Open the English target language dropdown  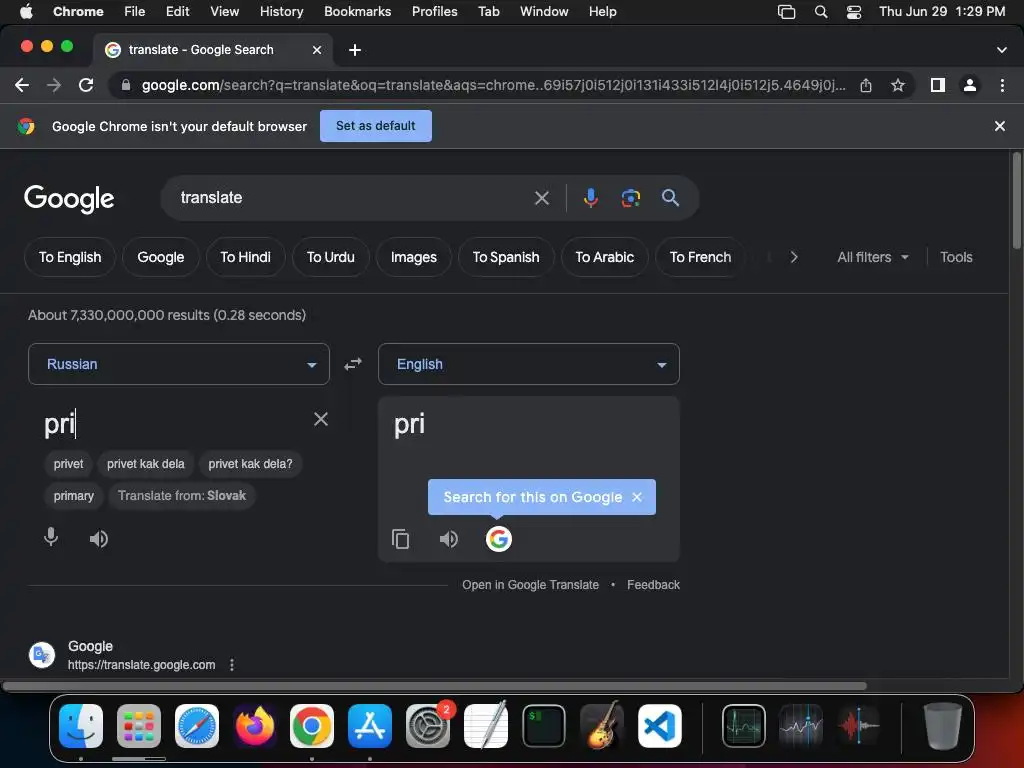point(528,364)
